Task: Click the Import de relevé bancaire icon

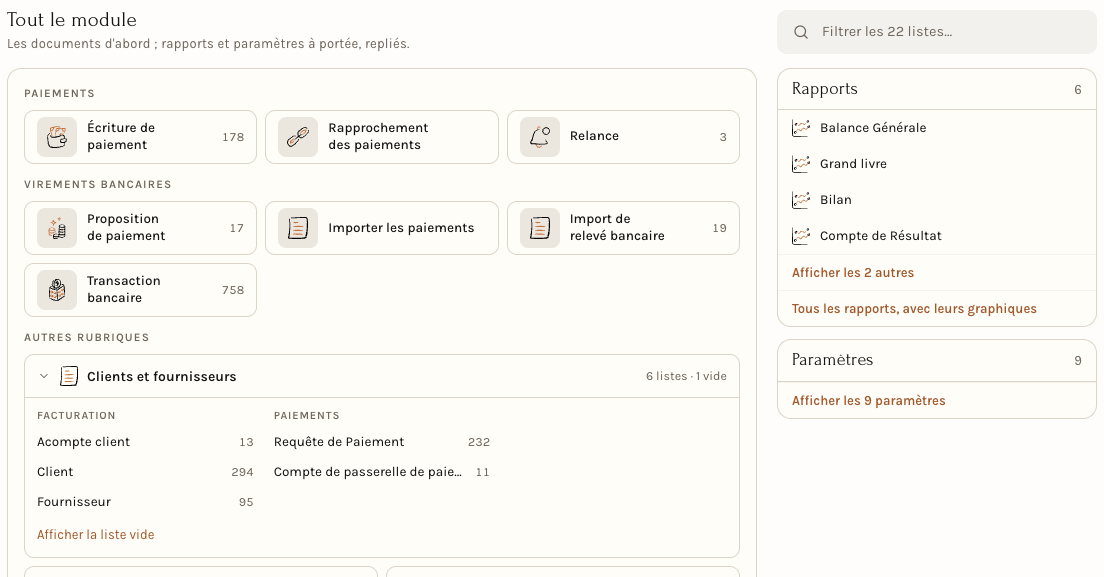Action: (x=540, y=228)
